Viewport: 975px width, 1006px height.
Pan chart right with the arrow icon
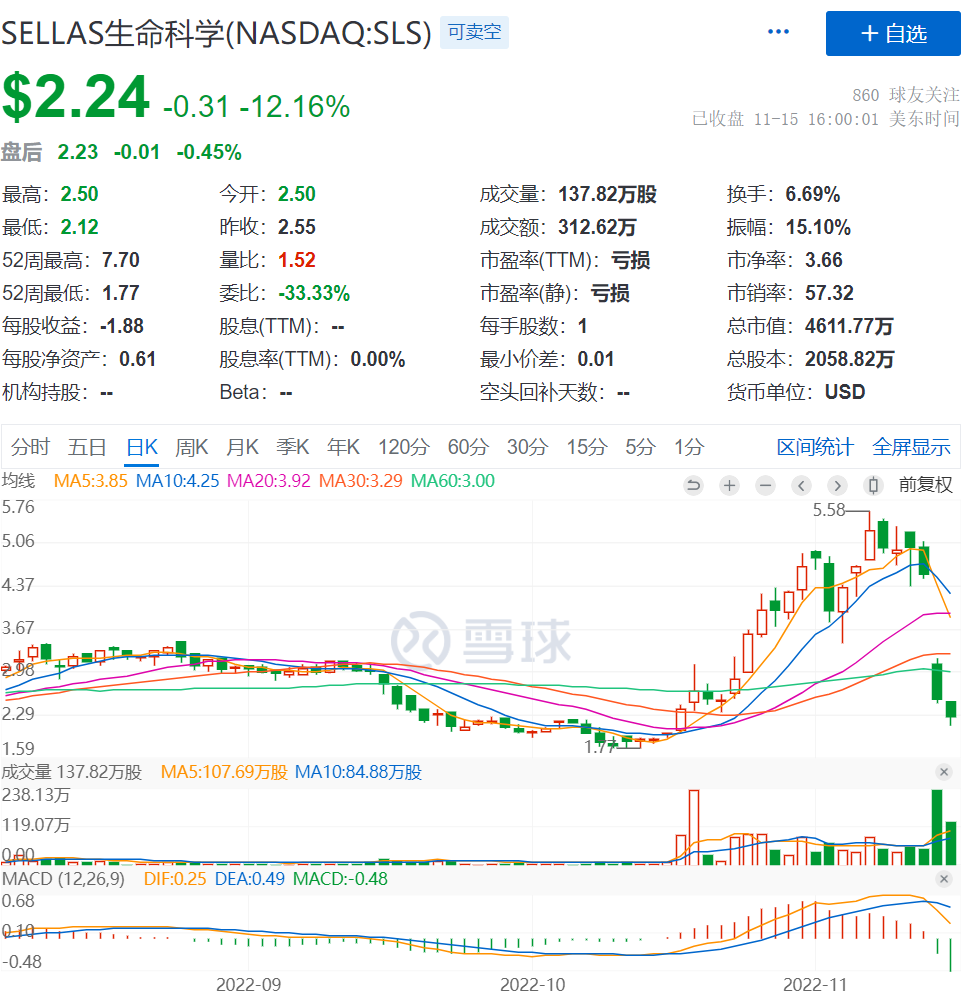click(837, 486)
